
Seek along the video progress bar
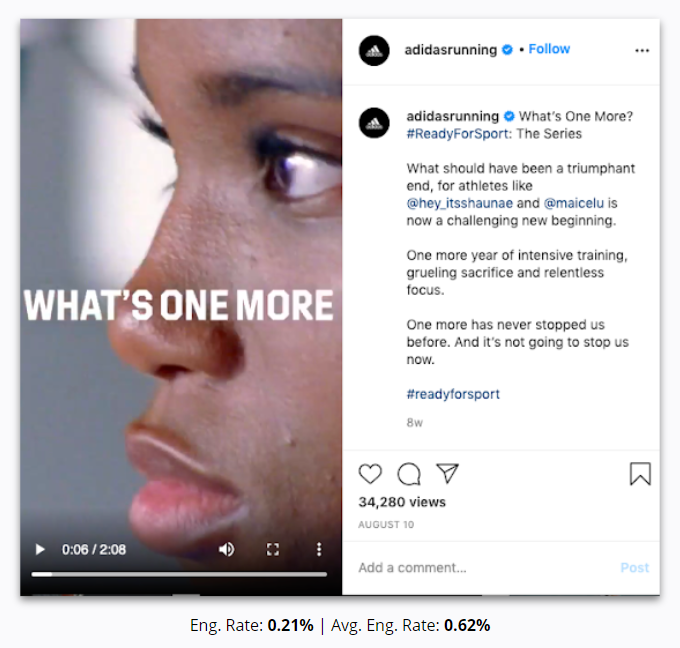pos(179,574)
